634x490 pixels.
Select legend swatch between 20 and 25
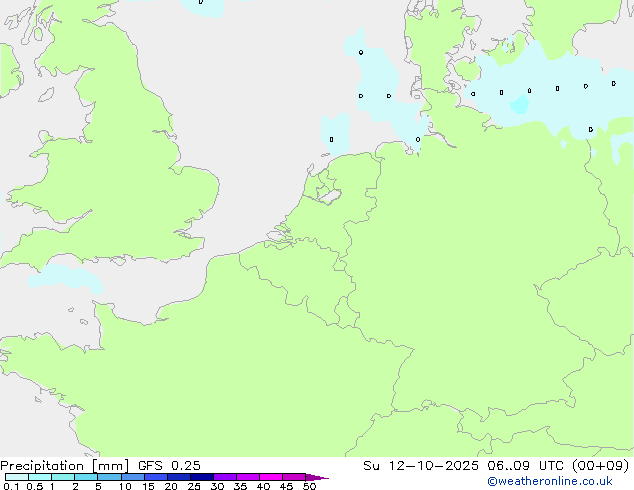coord(179,477)
